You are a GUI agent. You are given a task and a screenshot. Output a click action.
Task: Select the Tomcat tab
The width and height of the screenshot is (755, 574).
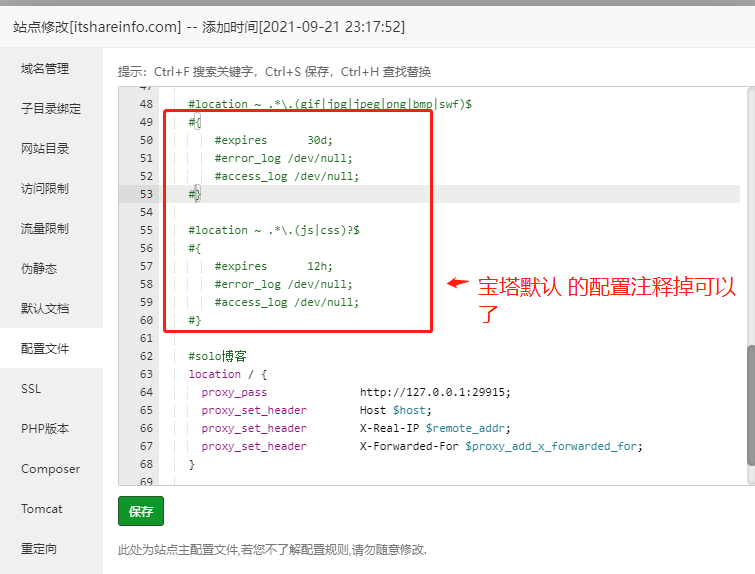(x=42, y=508)
